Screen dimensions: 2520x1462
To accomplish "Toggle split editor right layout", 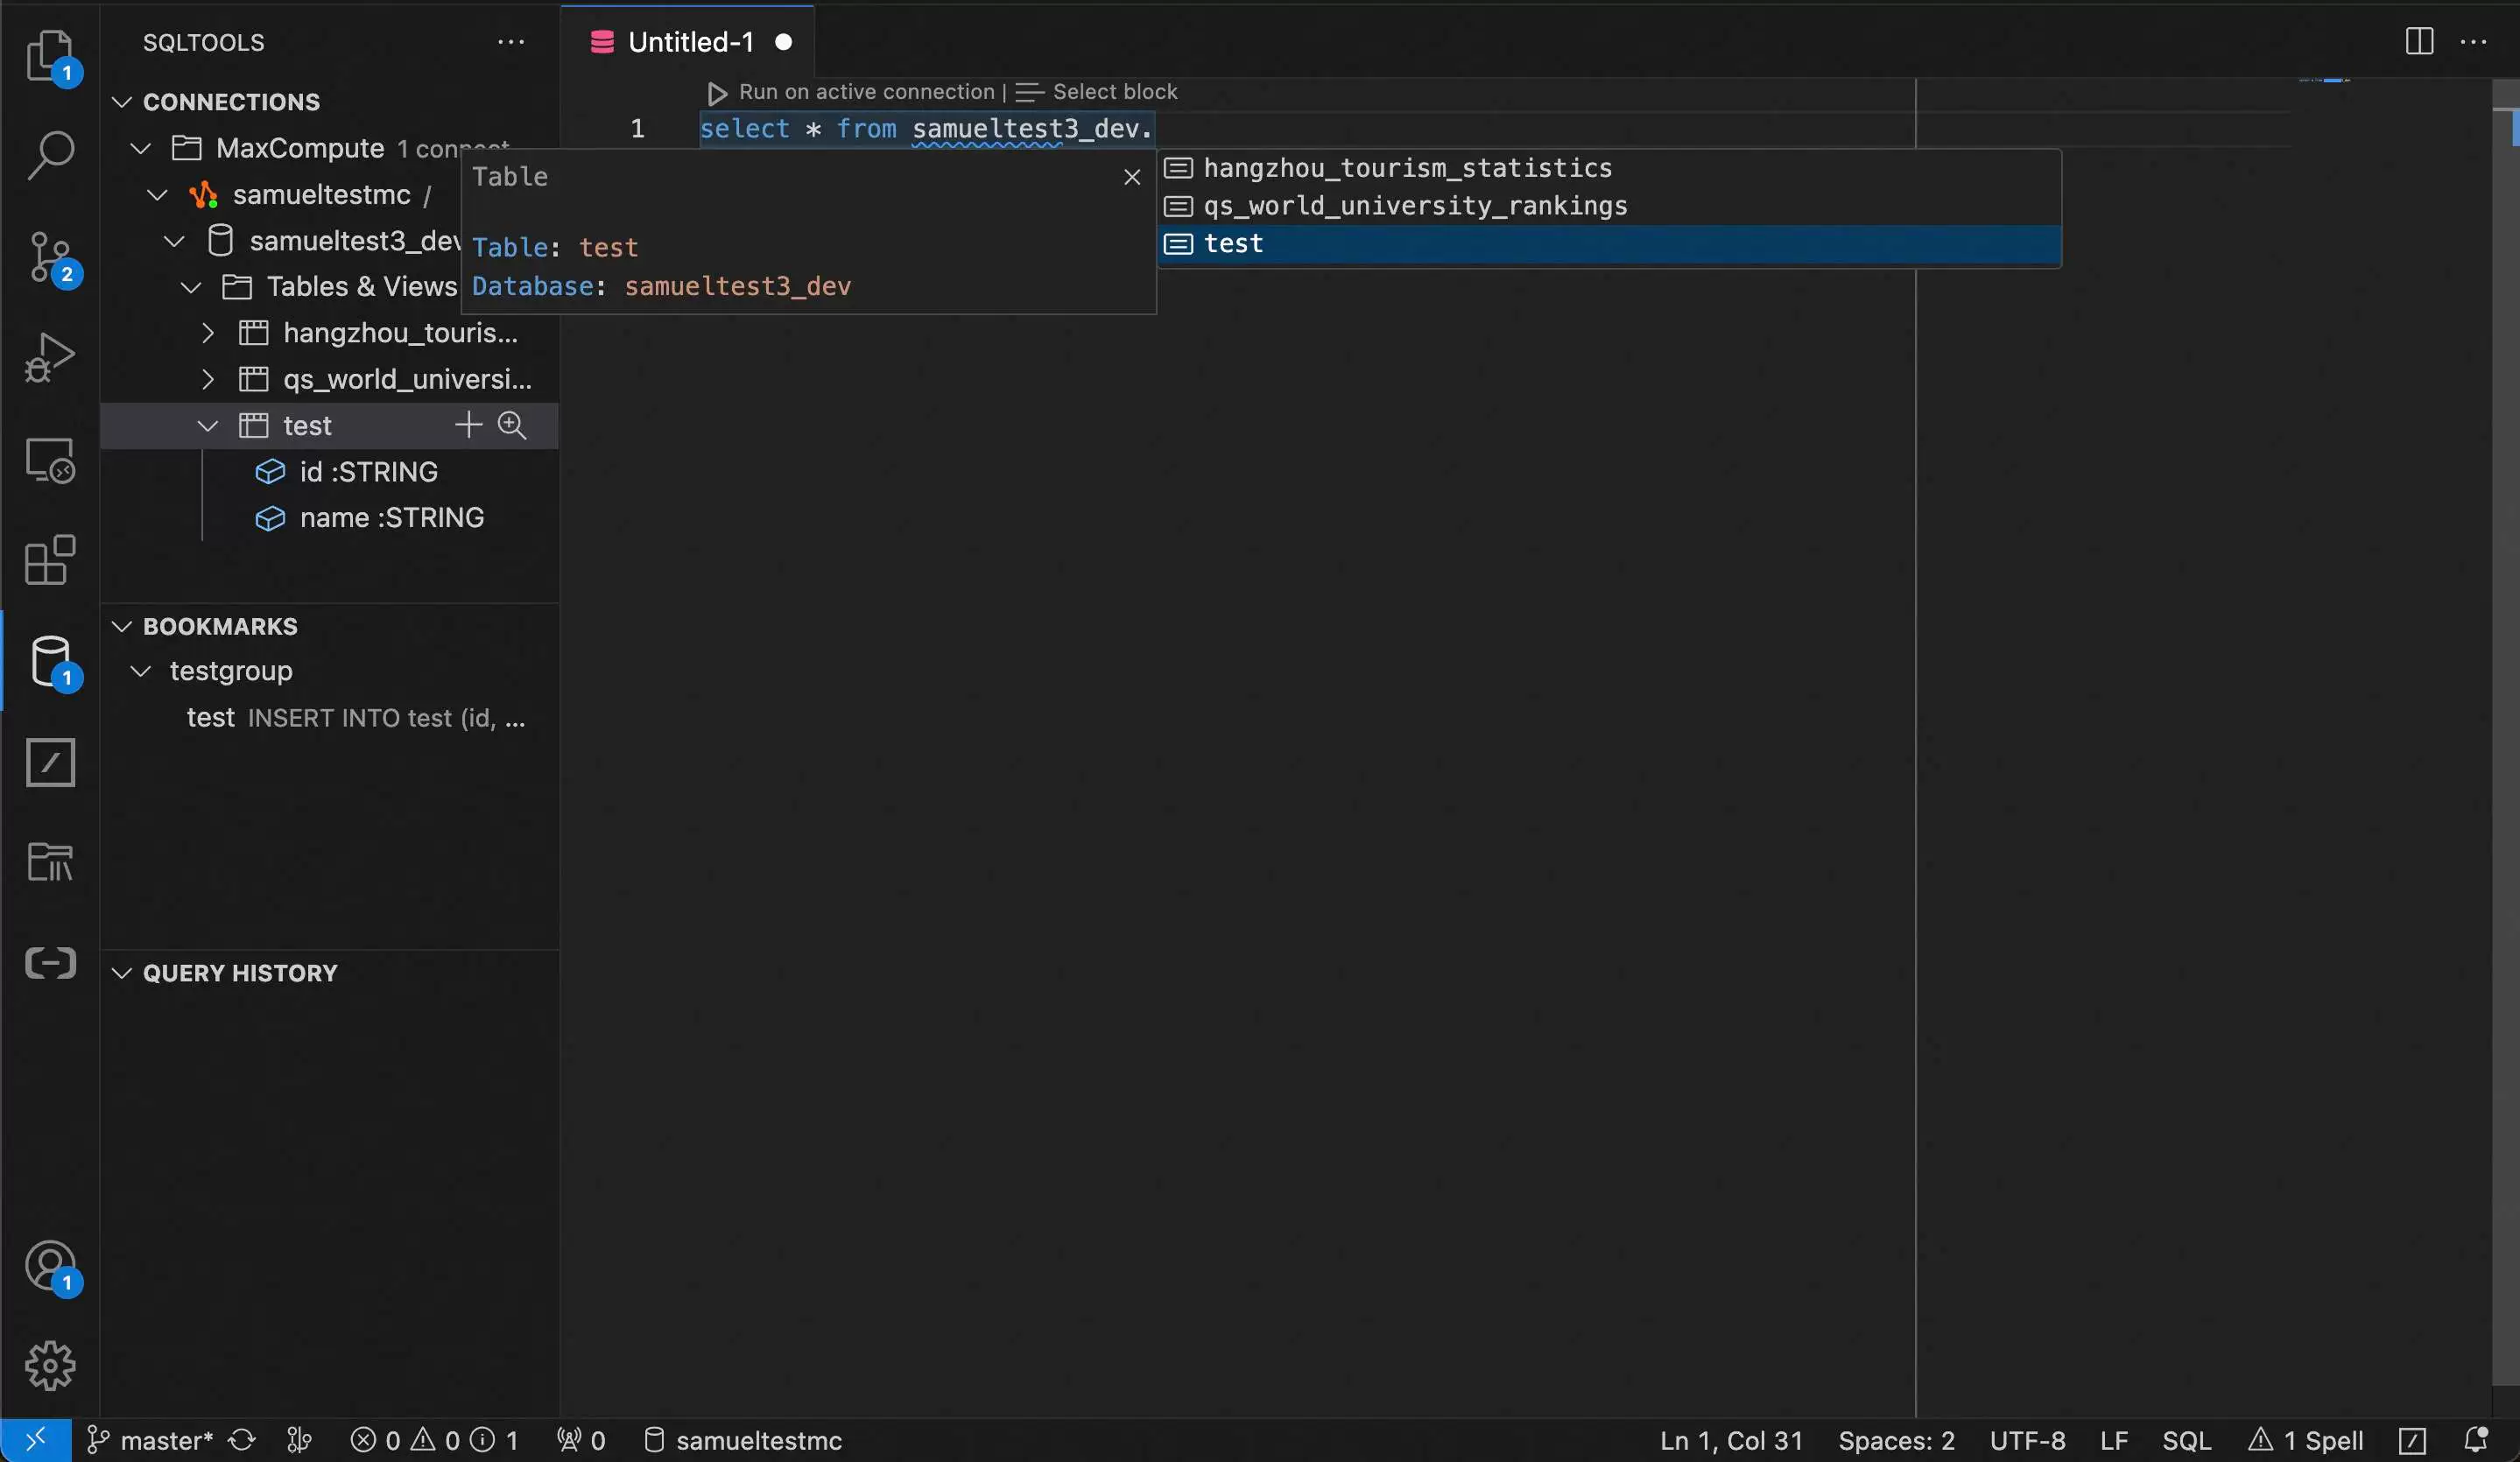I will pos(2418,42).
